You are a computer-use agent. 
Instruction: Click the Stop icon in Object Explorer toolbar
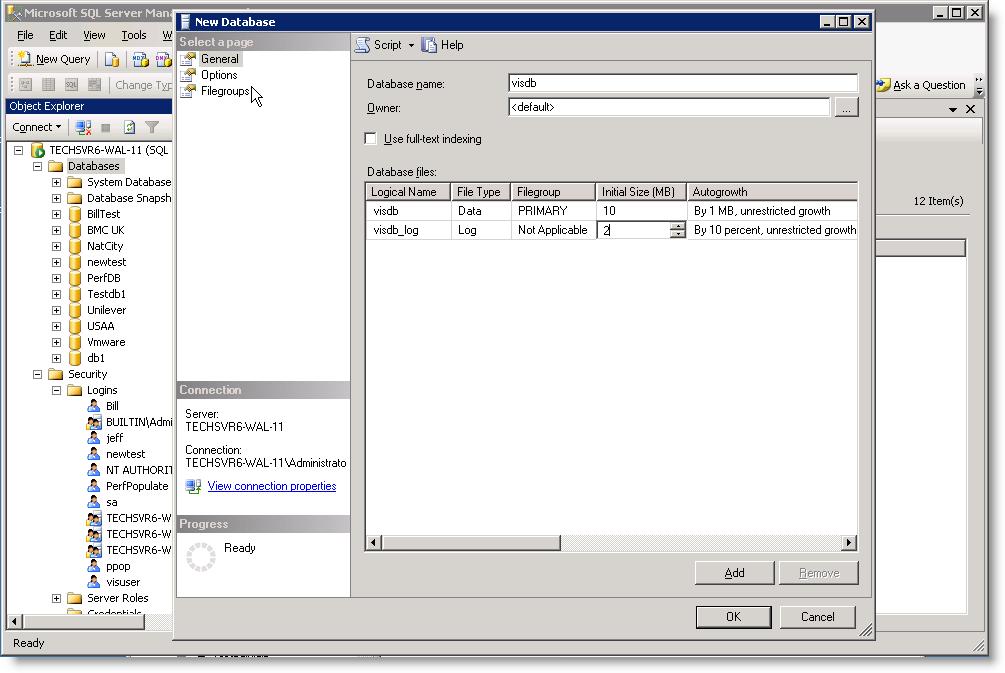pos(106,127)
